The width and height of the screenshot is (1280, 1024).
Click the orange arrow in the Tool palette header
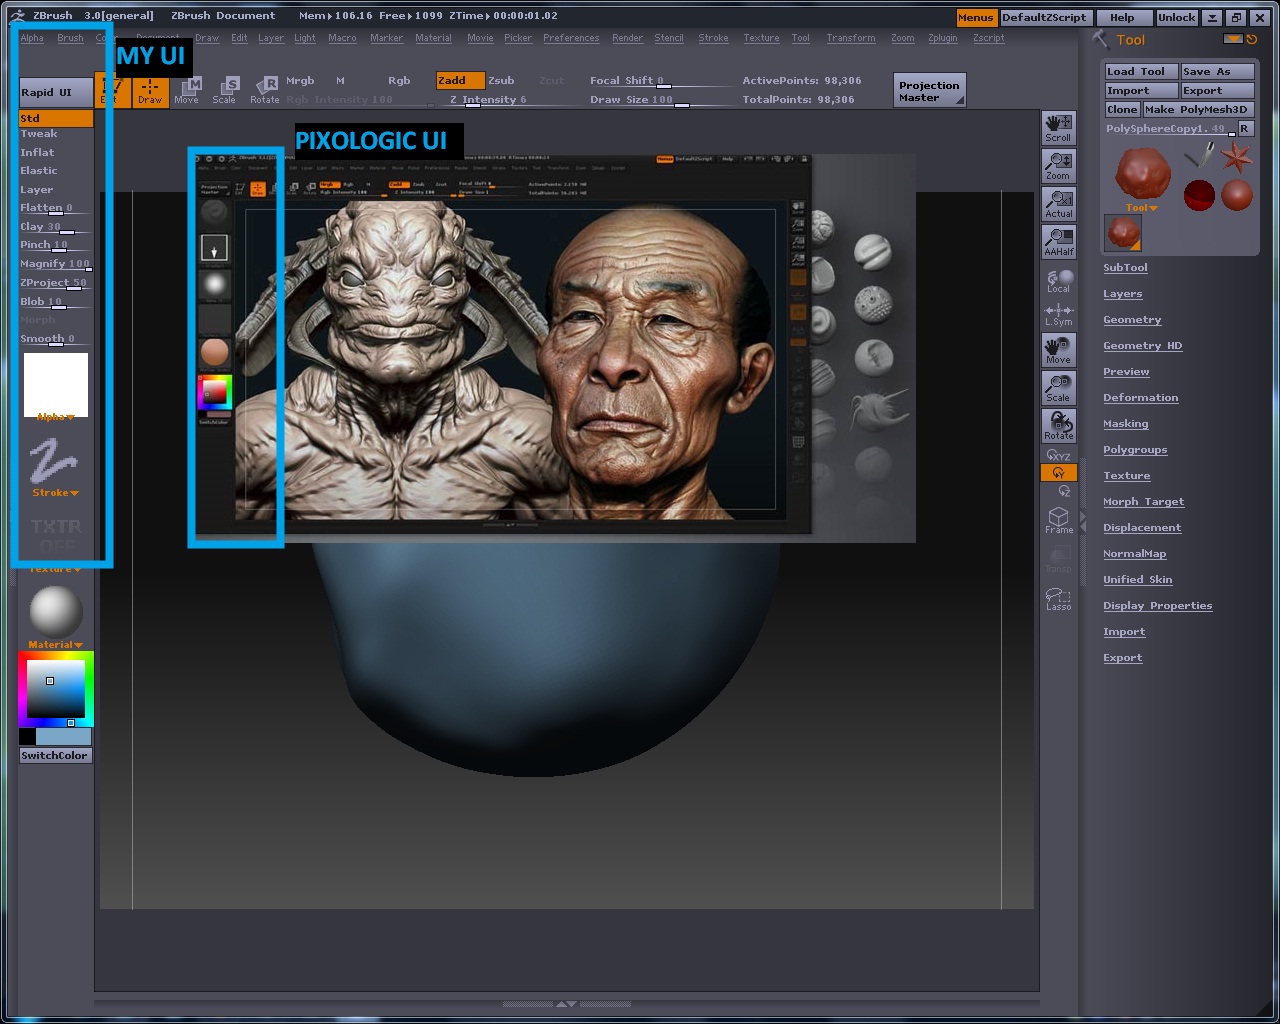click(x=1234, y=39)
